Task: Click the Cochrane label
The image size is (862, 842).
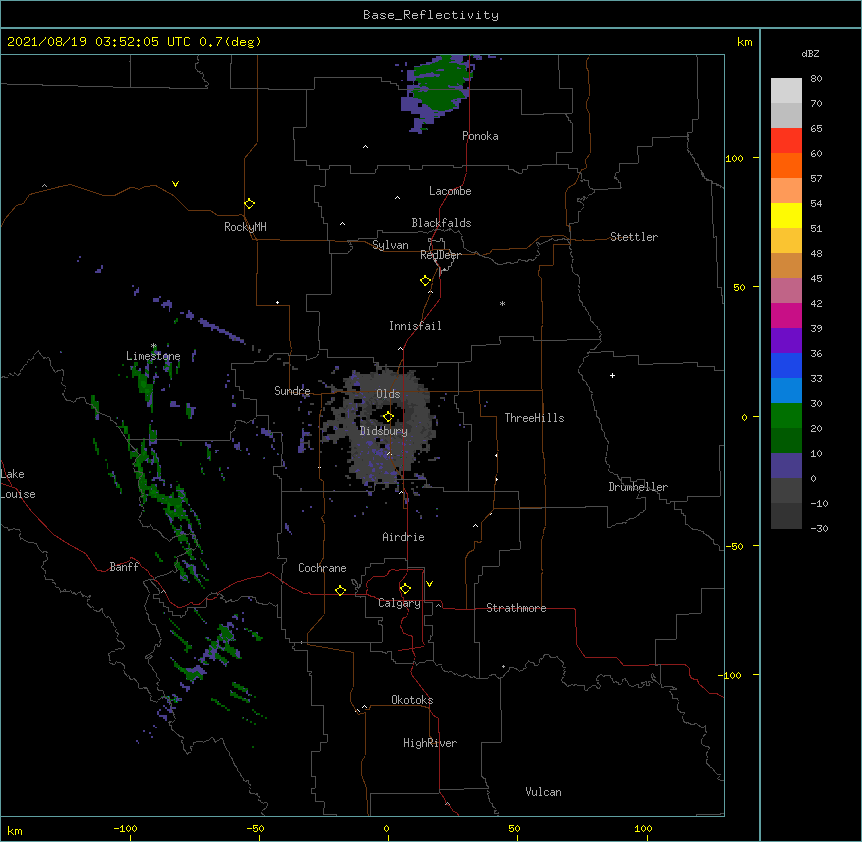Action: point(322,568)
